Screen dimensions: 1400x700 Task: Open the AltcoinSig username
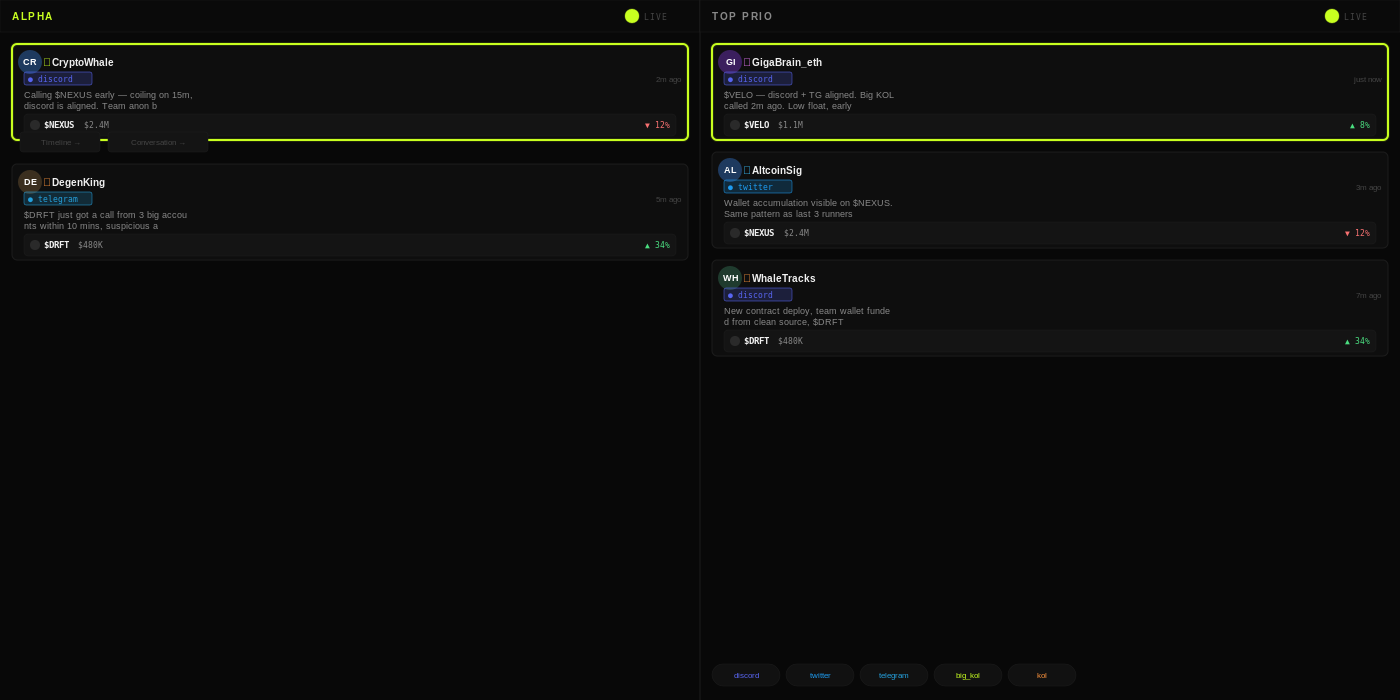(x=777, y=170)
